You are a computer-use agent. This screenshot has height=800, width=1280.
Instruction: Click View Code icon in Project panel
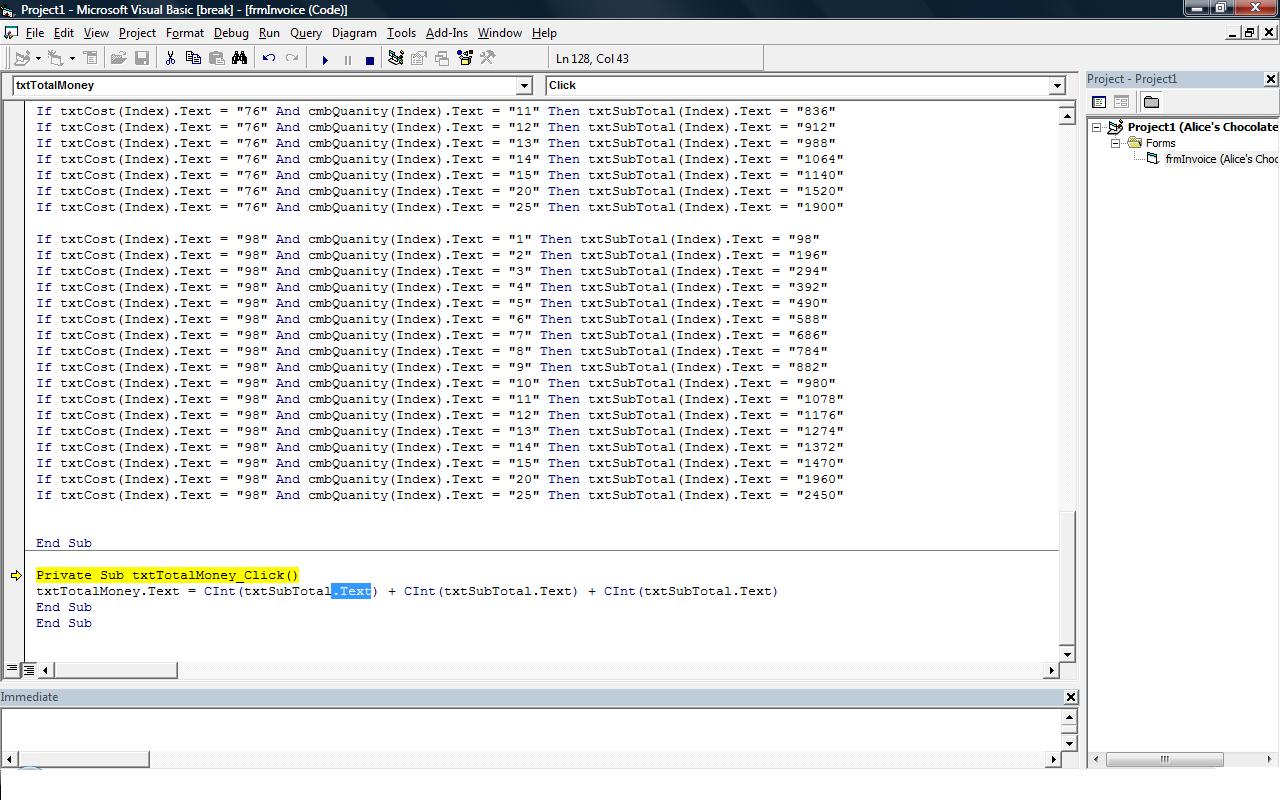click(1099, 102)
